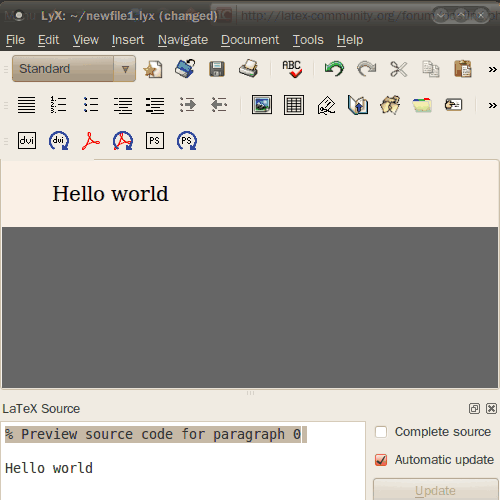
Task: Open the Standard paragraph style dropdown
Action: click(74, 69)
